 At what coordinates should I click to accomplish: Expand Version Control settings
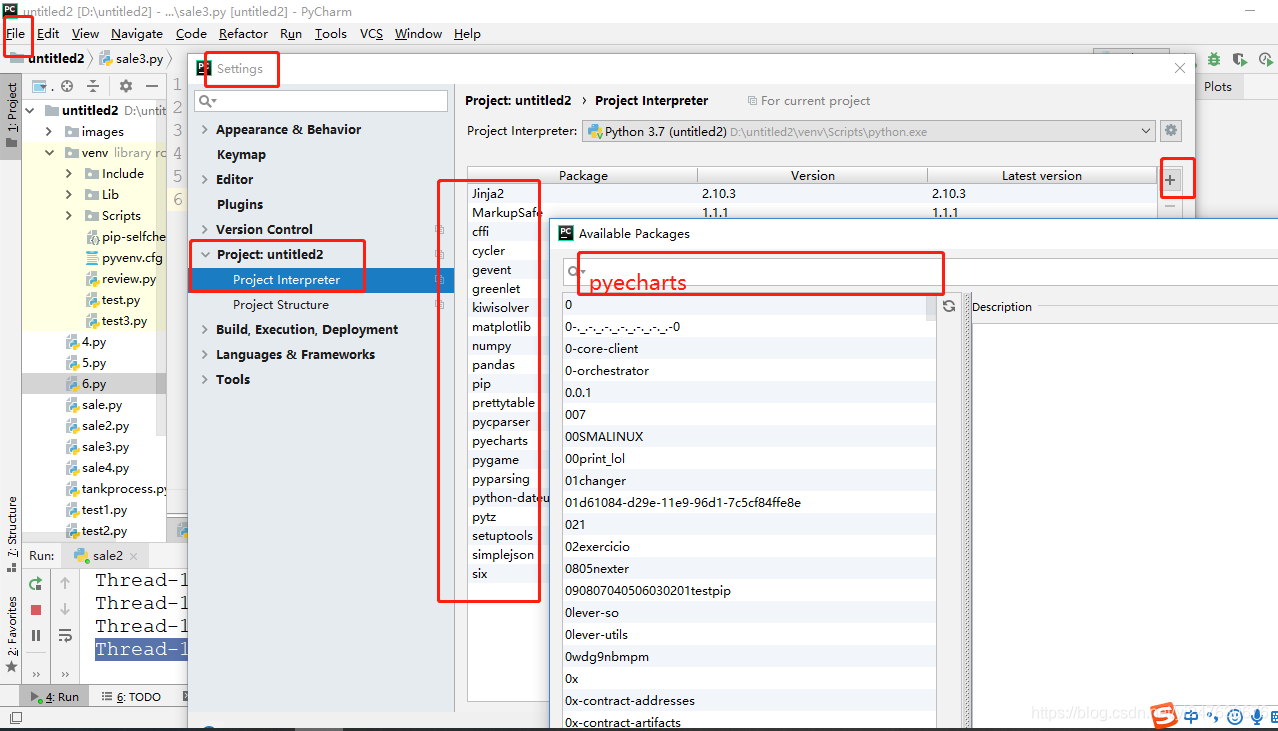click(x=205, y=230)
